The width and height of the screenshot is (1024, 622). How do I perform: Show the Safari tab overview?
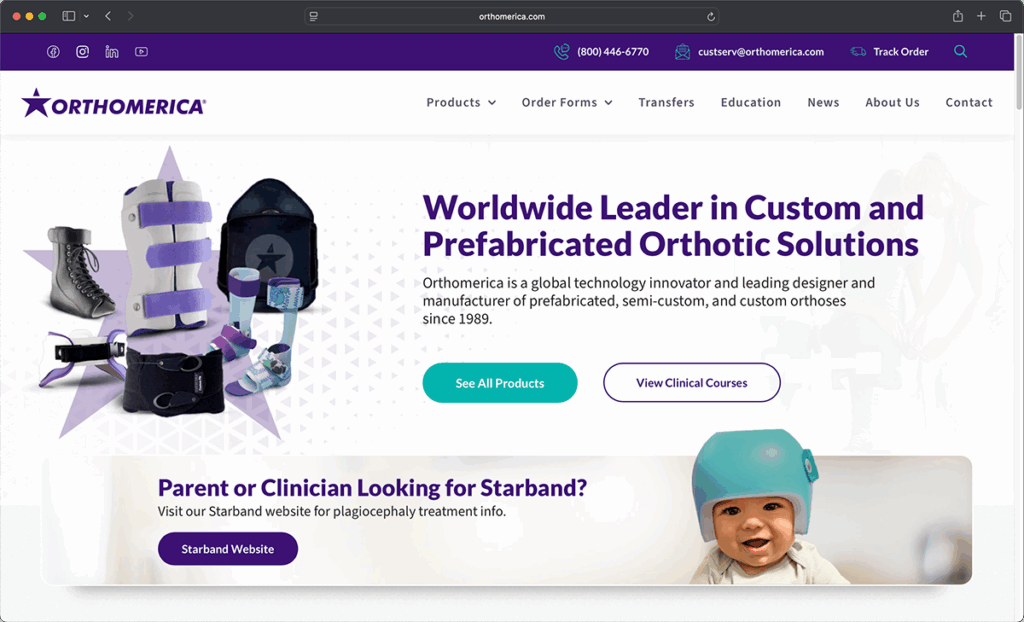click(x=1005, y=16)
